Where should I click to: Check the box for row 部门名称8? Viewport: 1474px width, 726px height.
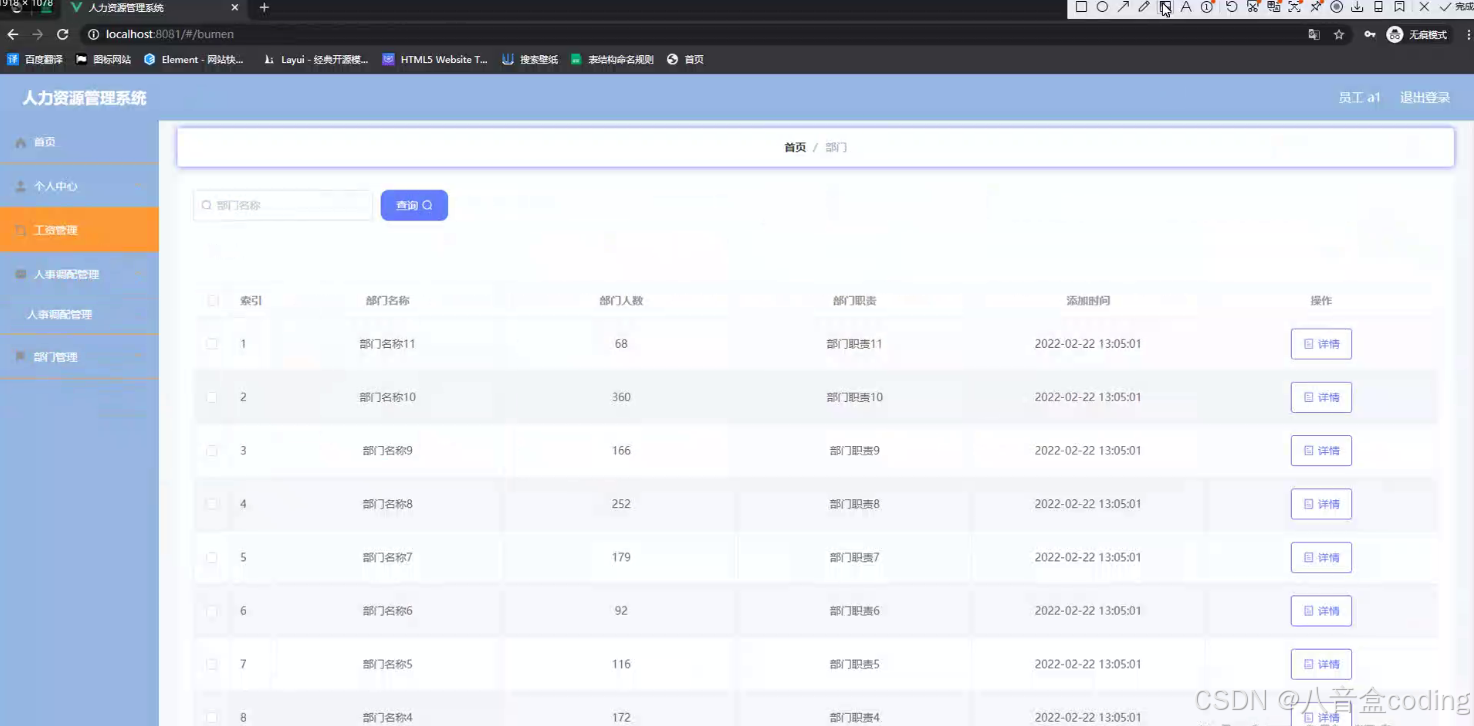(x=212, y=504)
